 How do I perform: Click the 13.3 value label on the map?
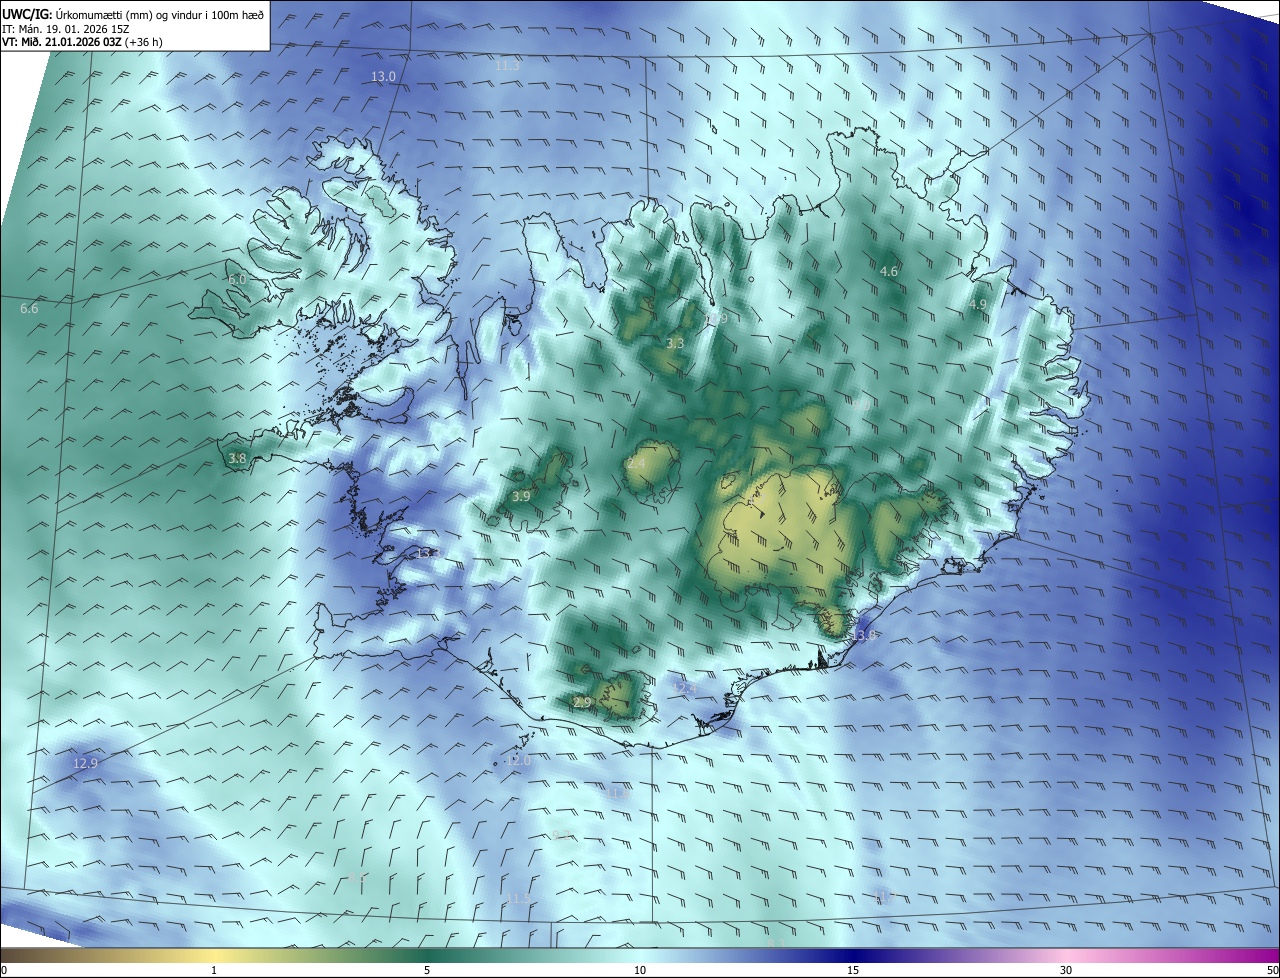coord(428,553)
